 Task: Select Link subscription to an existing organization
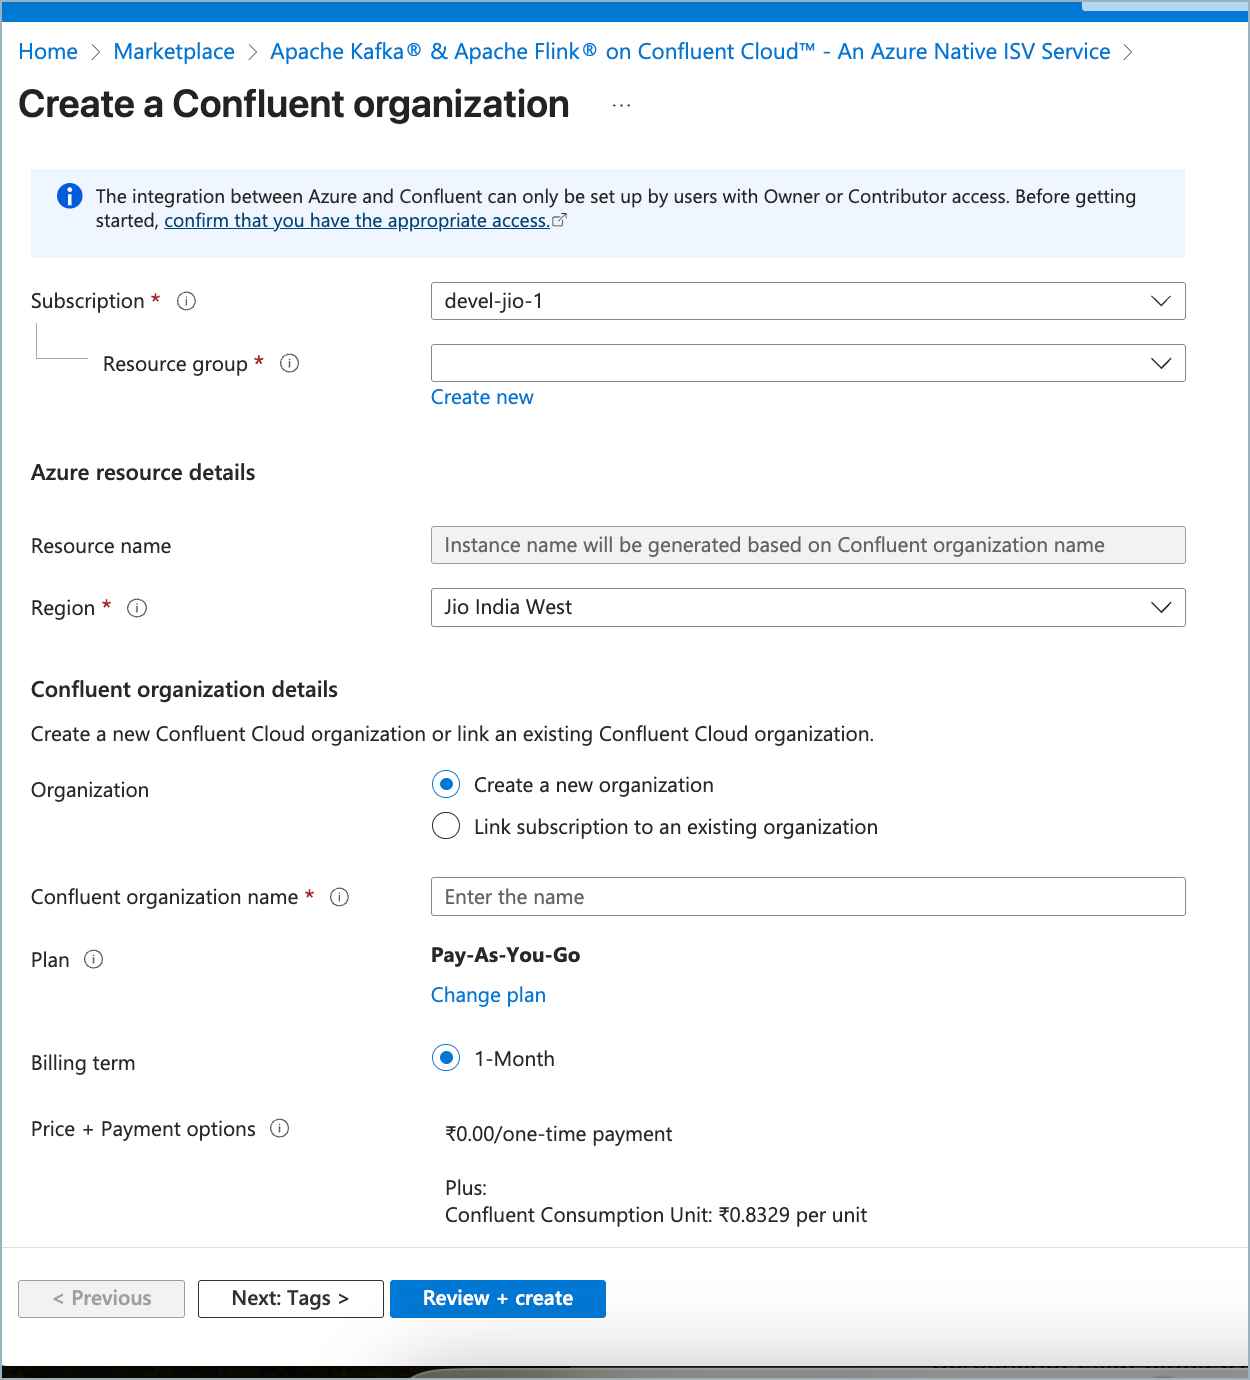pyautogui.click(x=446, y=827)
